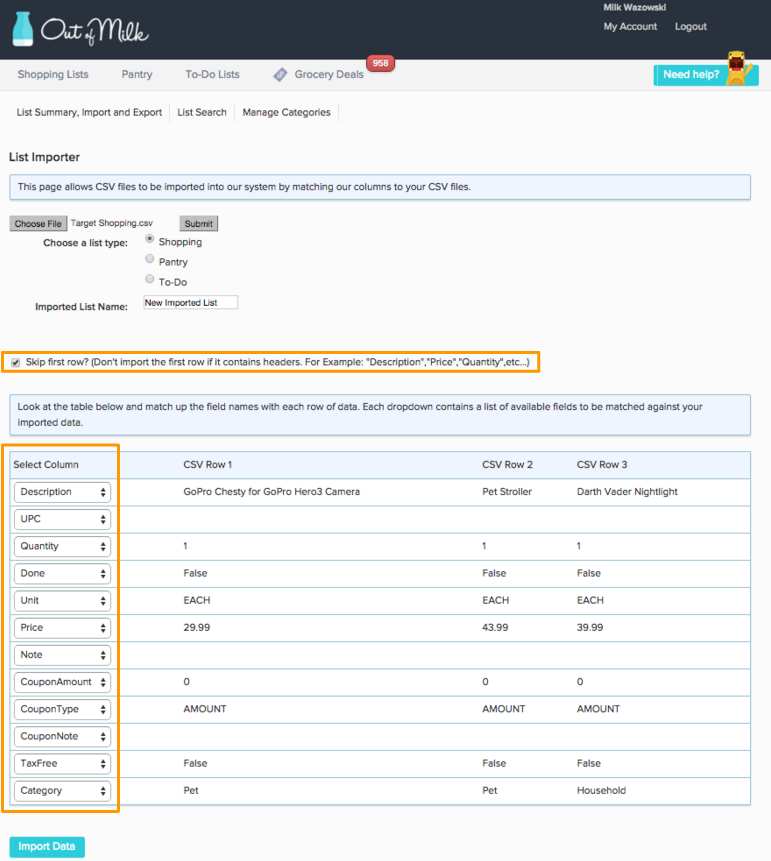Select the To-Do list type radio button
The image size is (771, 861).
(149, 279)
